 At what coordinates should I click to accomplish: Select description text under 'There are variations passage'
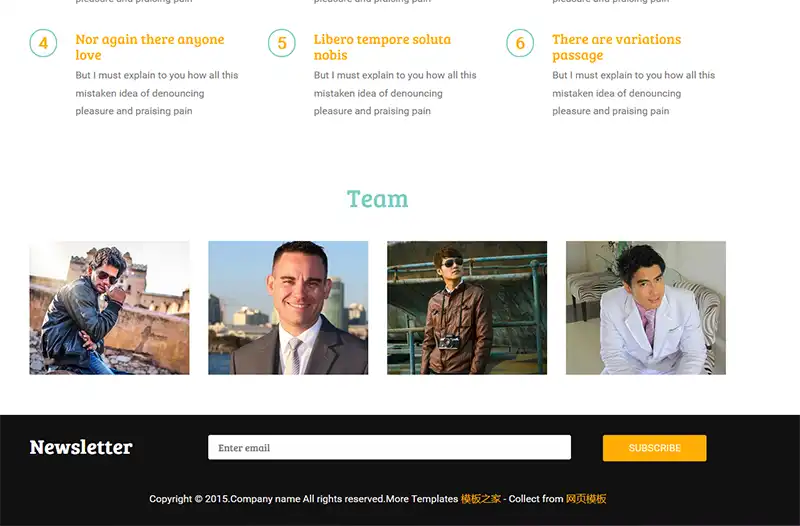(633, 93)
